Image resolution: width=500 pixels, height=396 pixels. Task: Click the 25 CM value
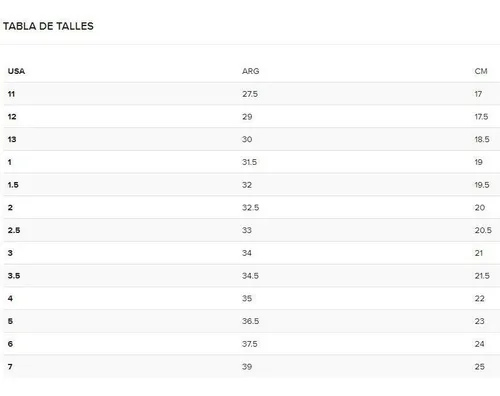point(480,367)
